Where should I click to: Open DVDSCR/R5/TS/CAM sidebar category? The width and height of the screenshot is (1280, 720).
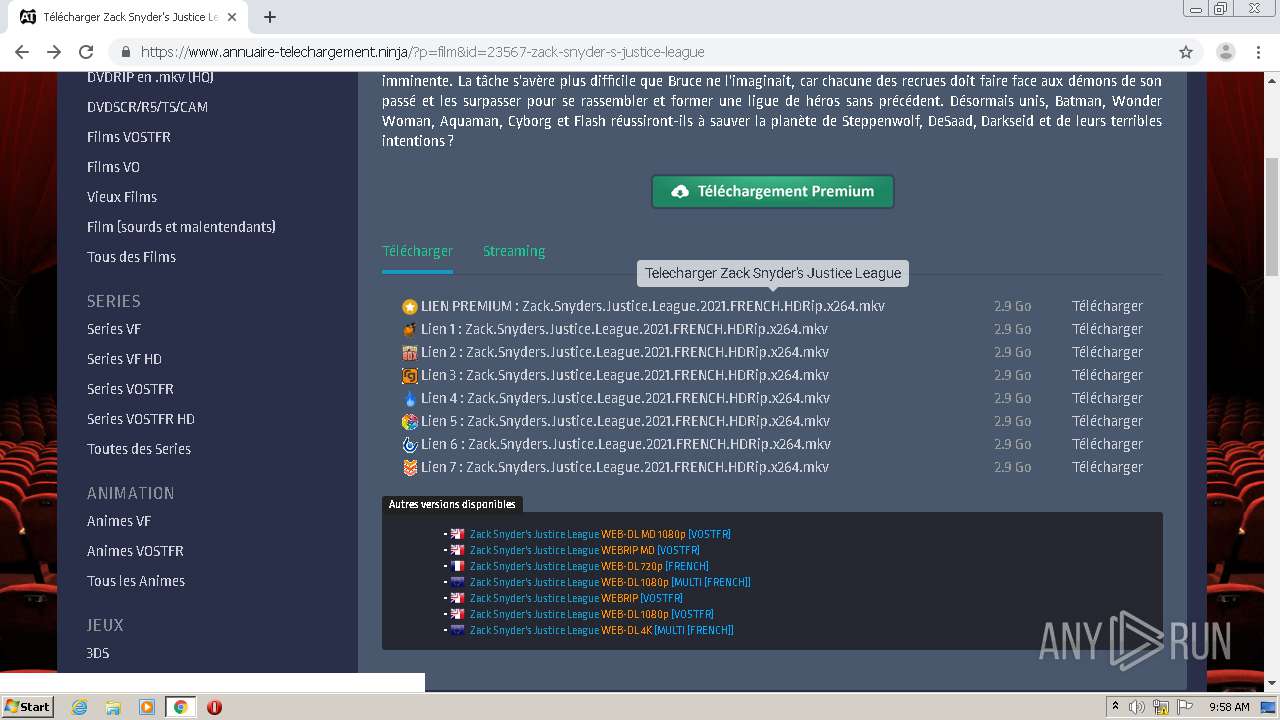(147, 107)
